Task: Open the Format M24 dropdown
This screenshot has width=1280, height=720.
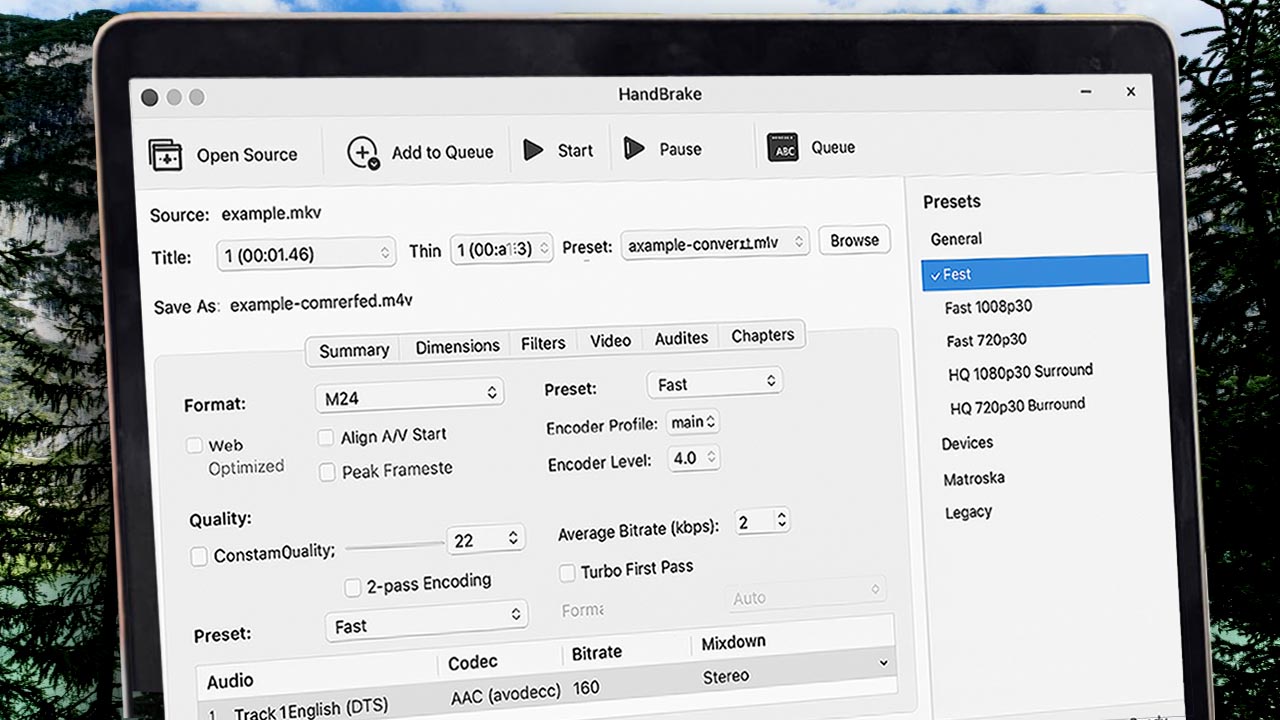Action: (409, 396)
